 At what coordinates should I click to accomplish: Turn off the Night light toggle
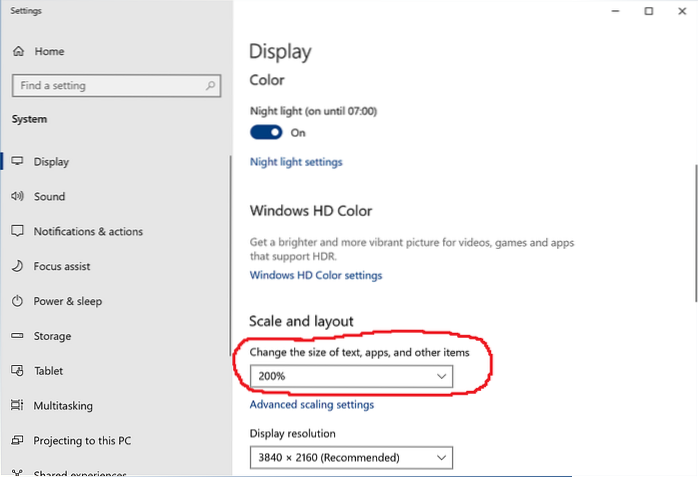click(265, 132)
